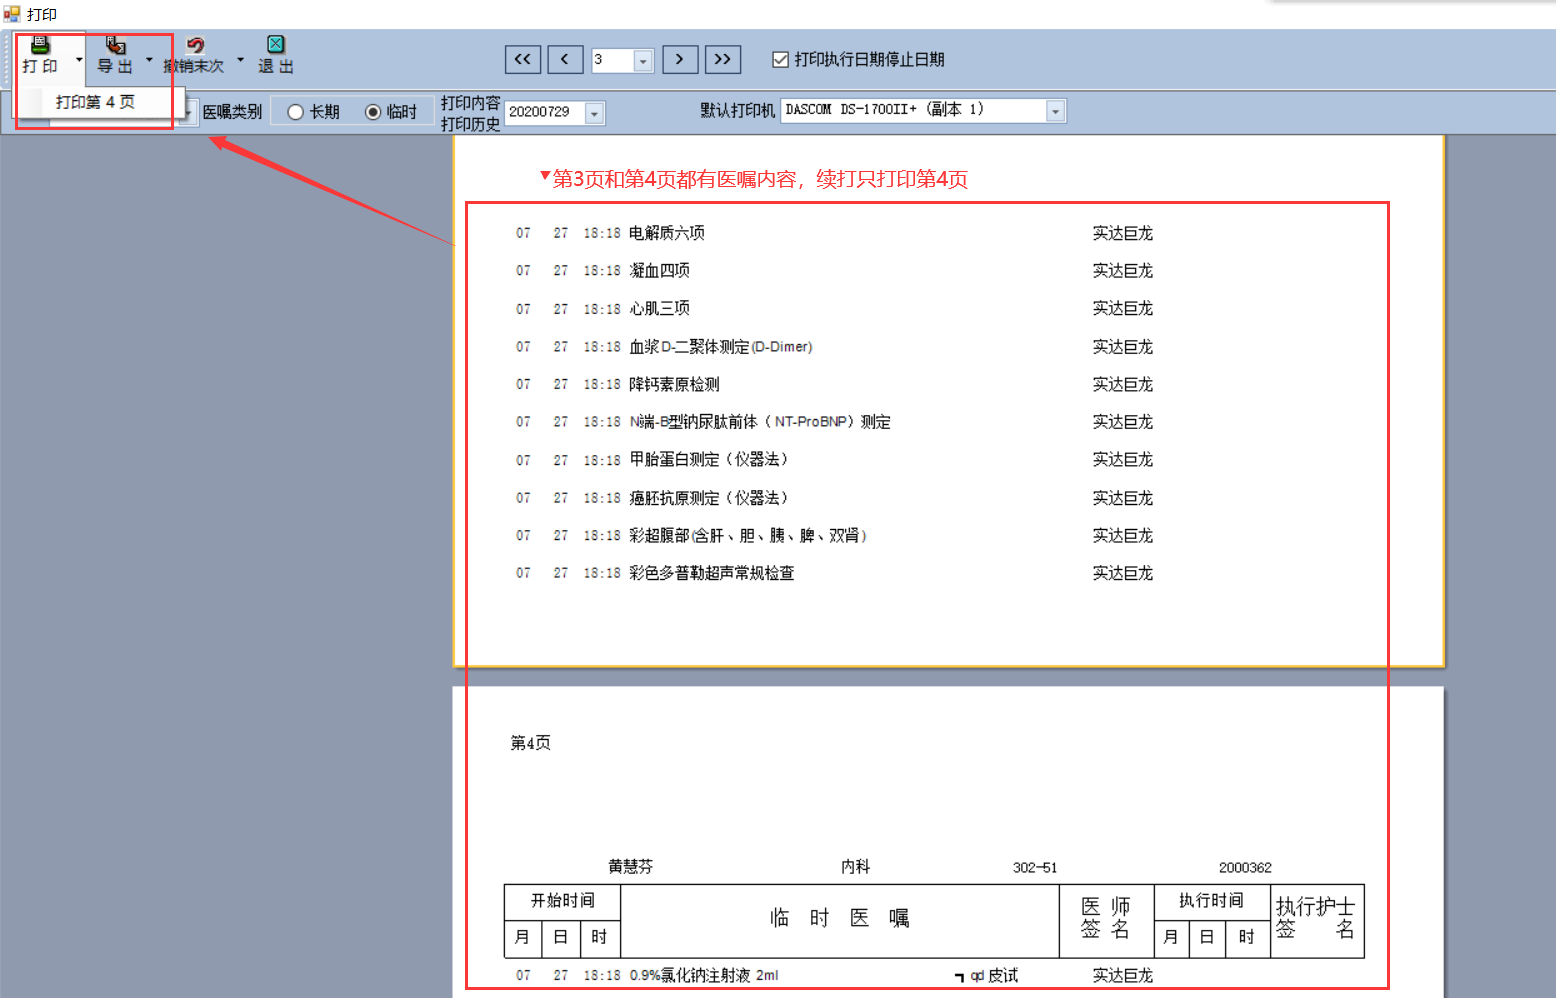This screenshot has width=1556, height=998.
Task: Select the 临时 order type radio button
Action: pos(373,112)
